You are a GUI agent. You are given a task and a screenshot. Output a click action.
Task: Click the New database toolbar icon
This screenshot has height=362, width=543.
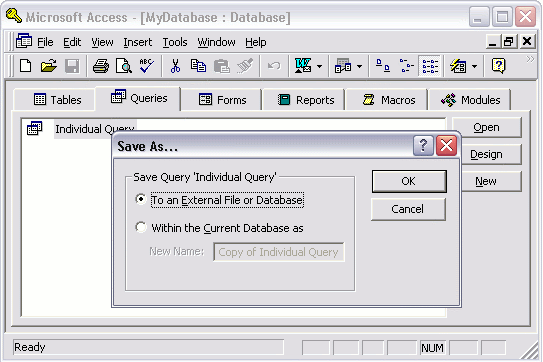point(26,66)
